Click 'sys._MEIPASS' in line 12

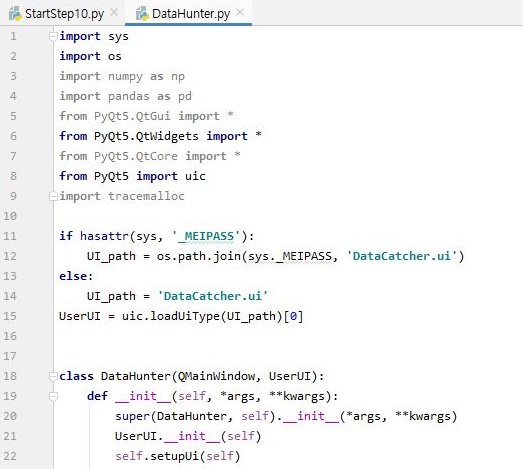[290, 257]
